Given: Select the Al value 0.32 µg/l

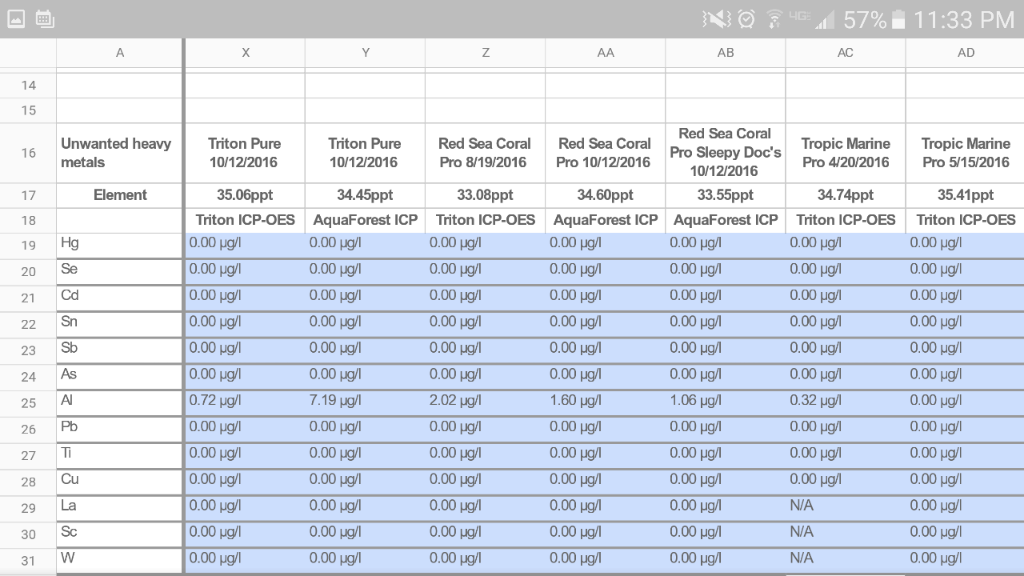Looking at the screenshot, I should 846,401.
